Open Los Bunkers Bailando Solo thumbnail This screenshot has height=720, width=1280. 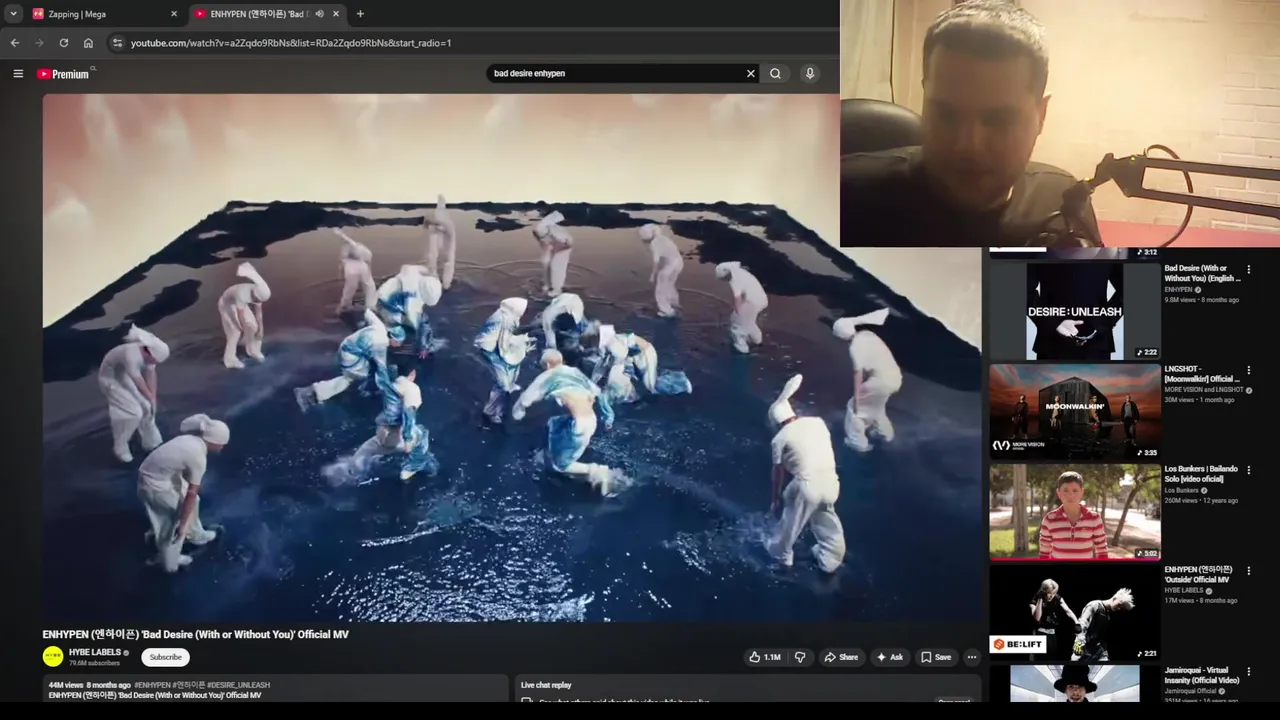(x=1075, y=511)
